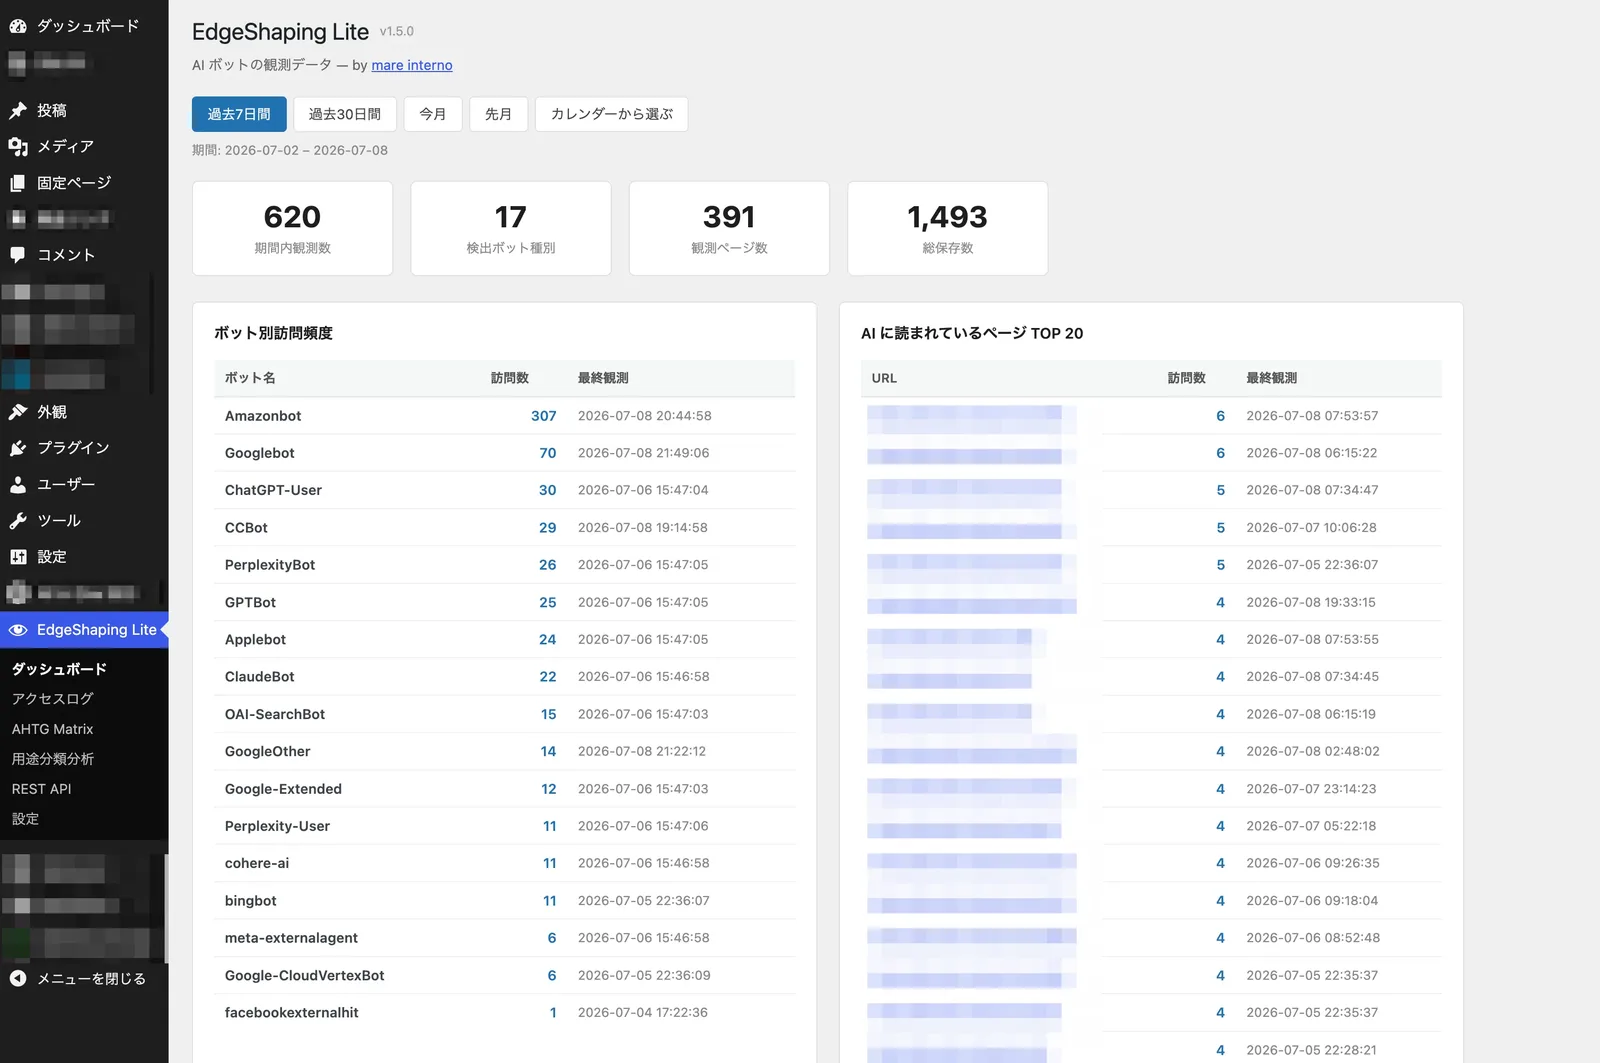Open REST API submenu page

(x=41, y=789)
